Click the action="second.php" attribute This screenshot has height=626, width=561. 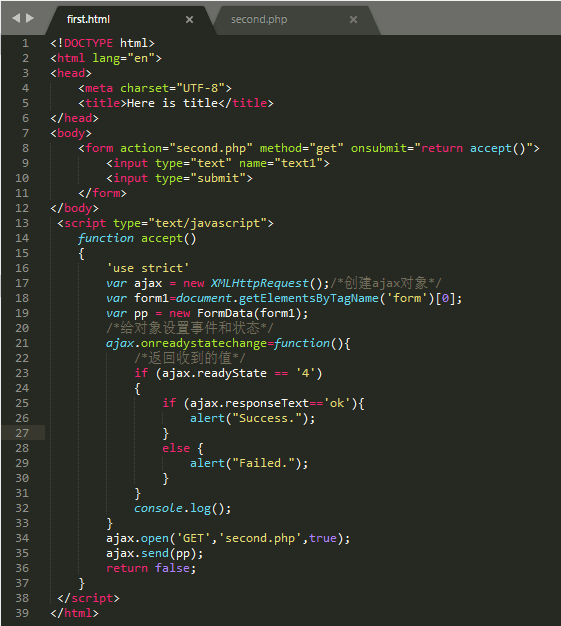coord(186,148)
